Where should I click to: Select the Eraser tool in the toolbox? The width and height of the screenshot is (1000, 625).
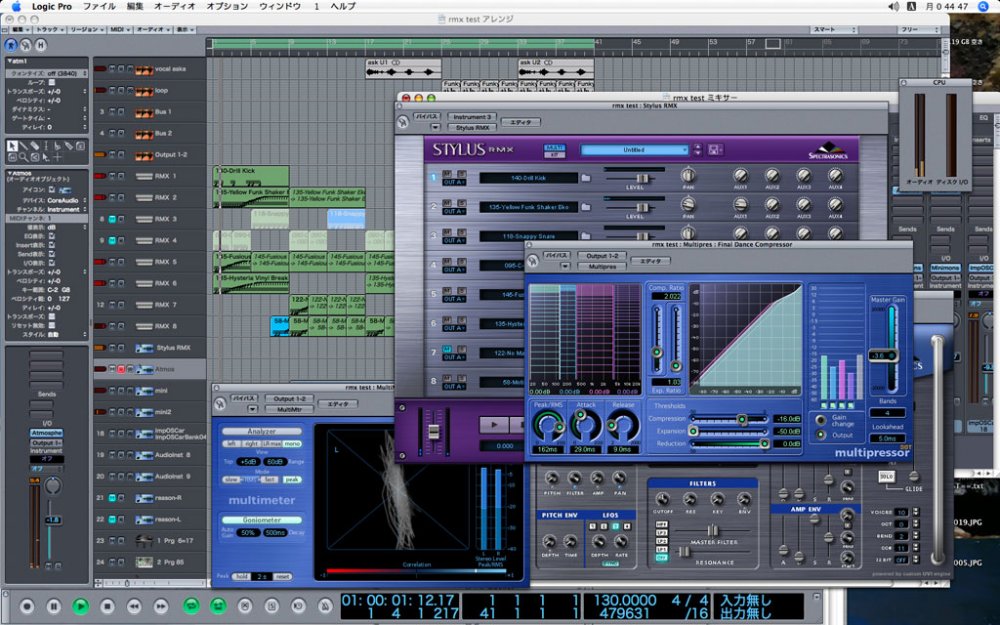click(x=35, y=146)
